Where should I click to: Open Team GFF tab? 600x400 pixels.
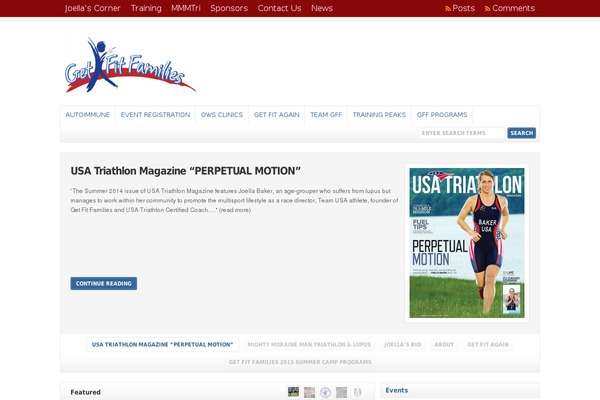326,114
